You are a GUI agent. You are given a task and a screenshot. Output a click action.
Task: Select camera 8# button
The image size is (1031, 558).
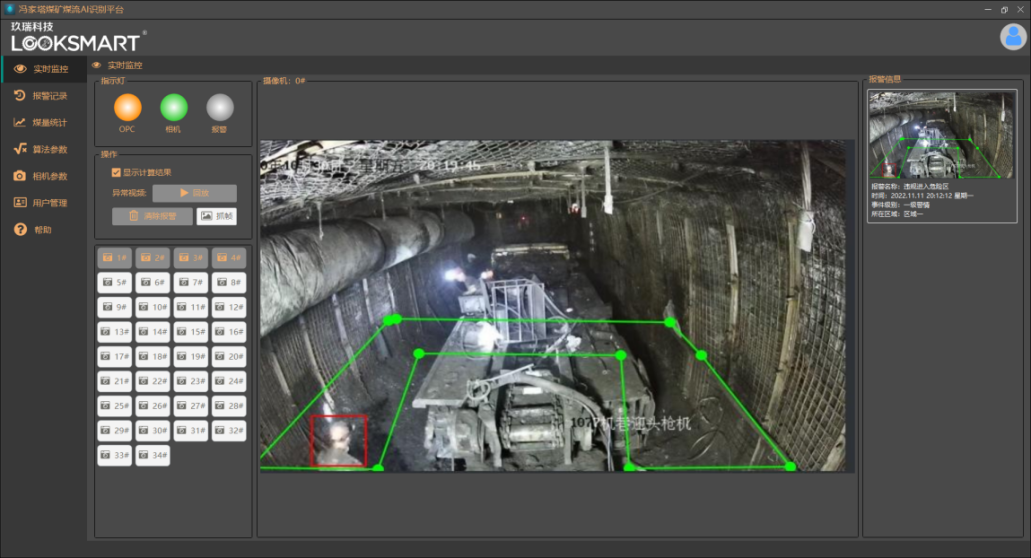click(x=229, y=283)
